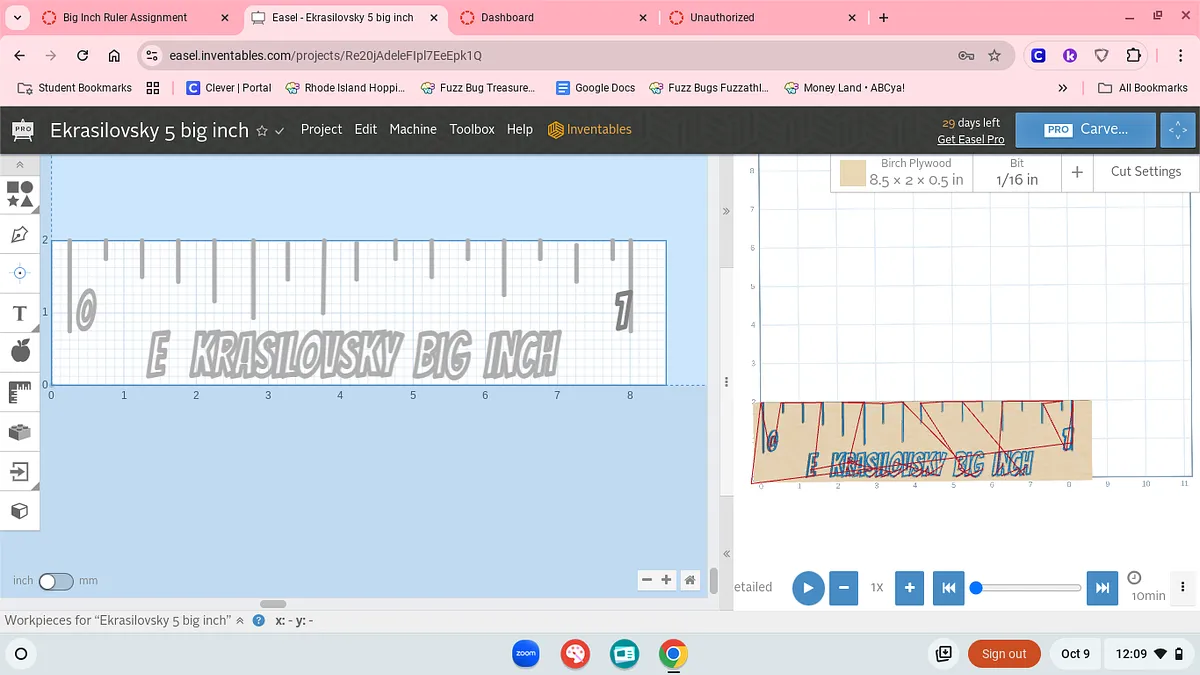Open Birch Plywood material selector
The height and width of the screenshot is (675, 1200).
901,172
